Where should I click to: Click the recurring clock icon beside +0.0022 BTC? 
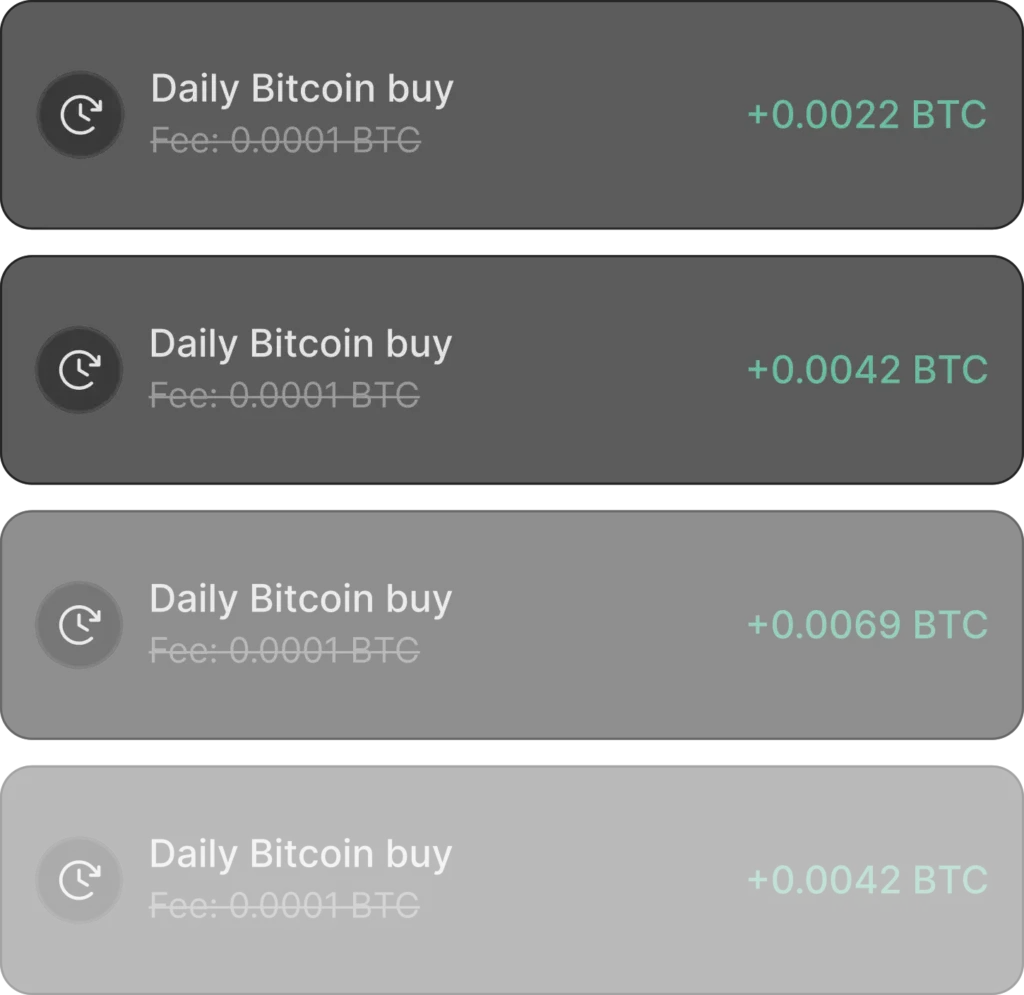[80, 115]
